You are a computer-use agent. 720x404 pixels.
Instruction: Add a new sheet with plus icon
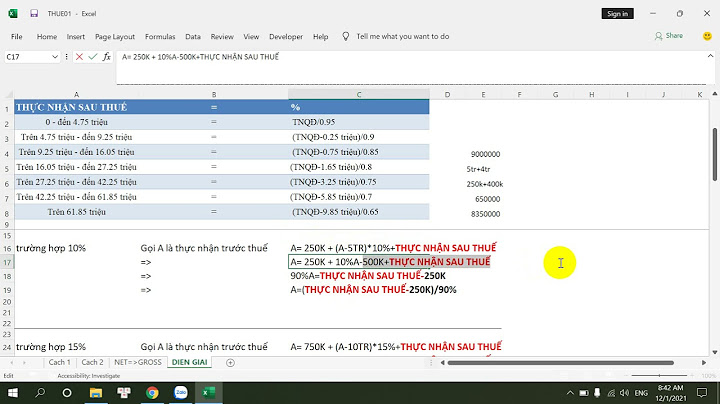[x=231, y=363]
